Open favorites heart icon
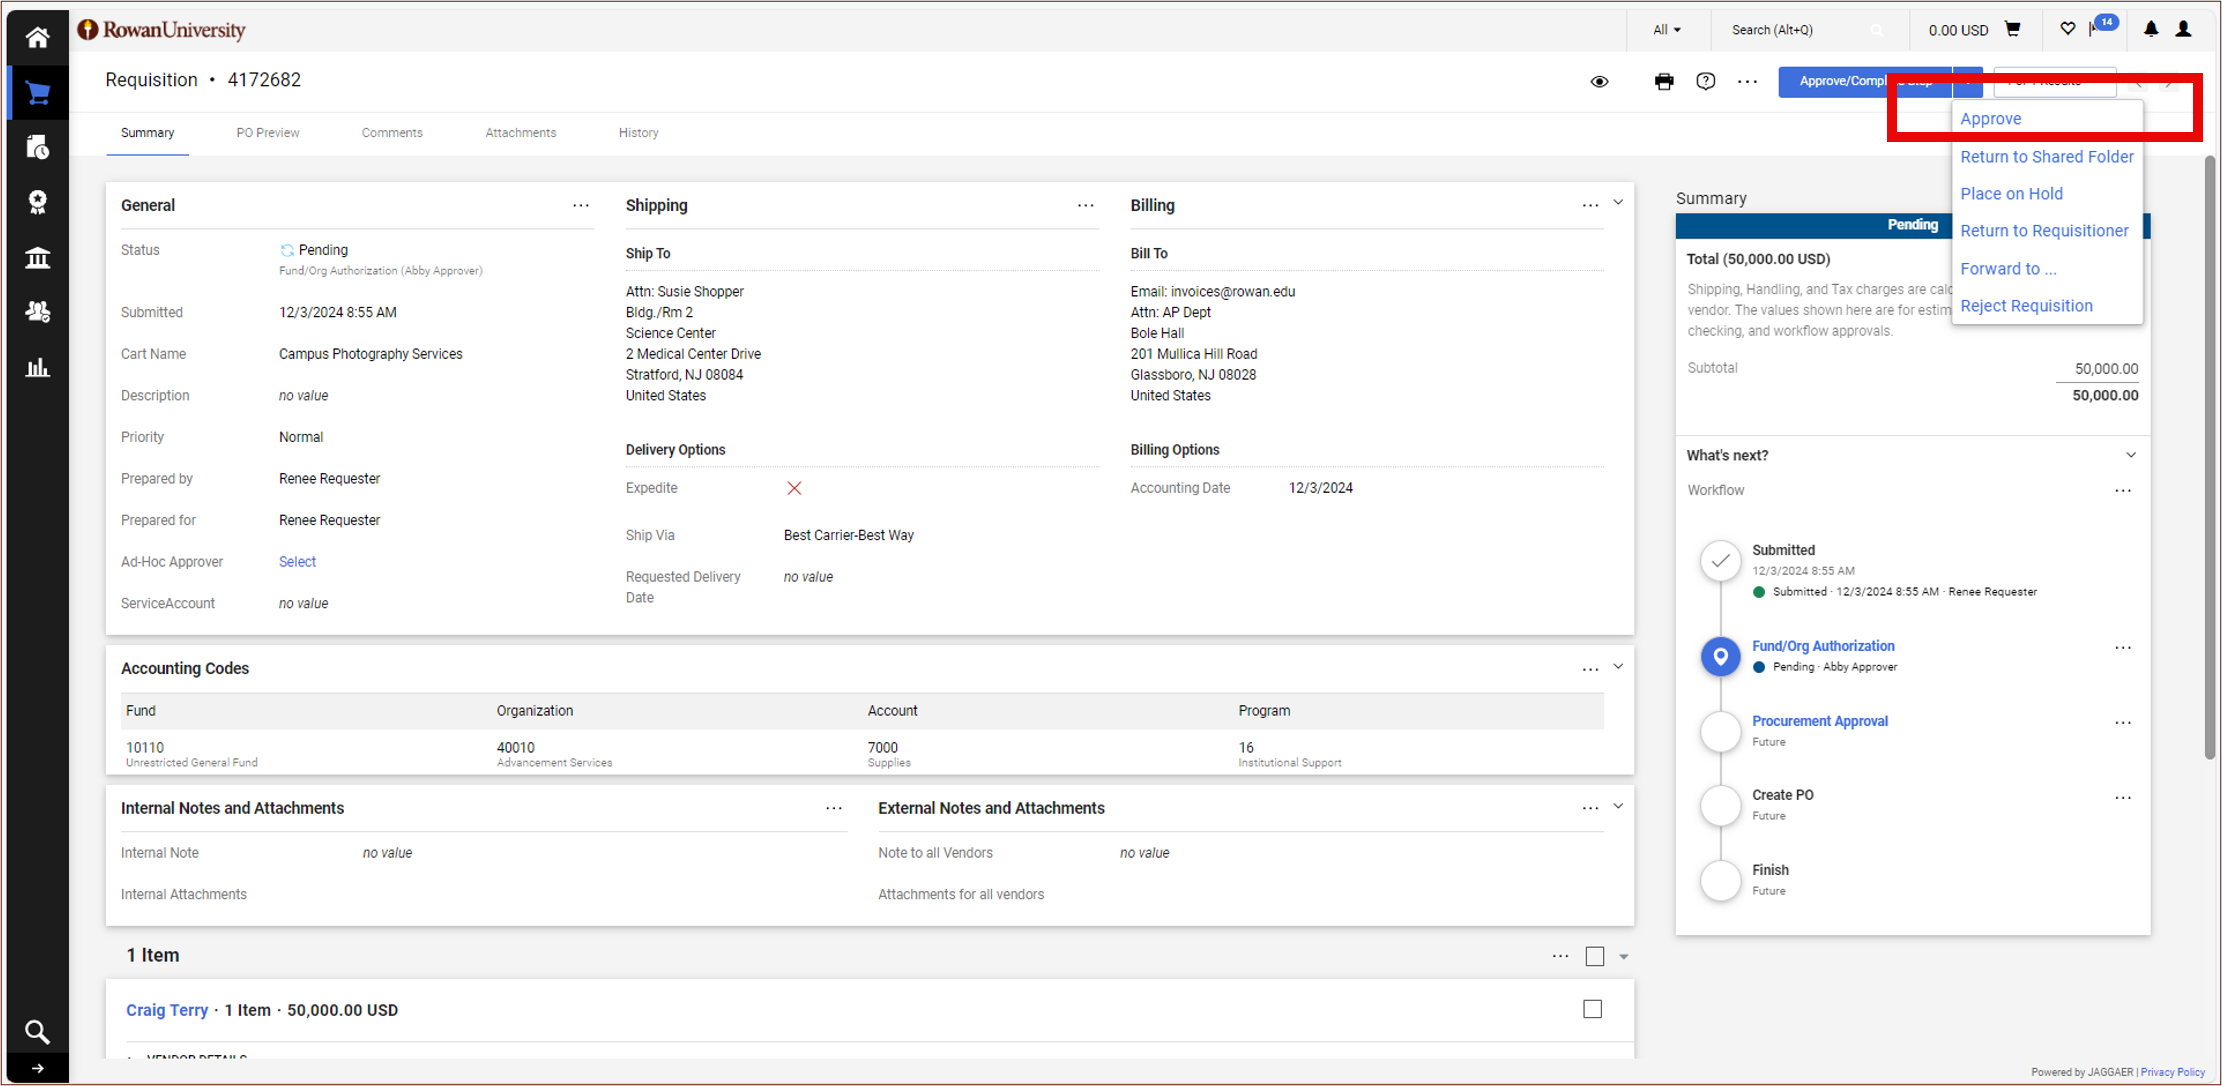The height and width of the screenshot is (1086, 2222). (2067, 29)
